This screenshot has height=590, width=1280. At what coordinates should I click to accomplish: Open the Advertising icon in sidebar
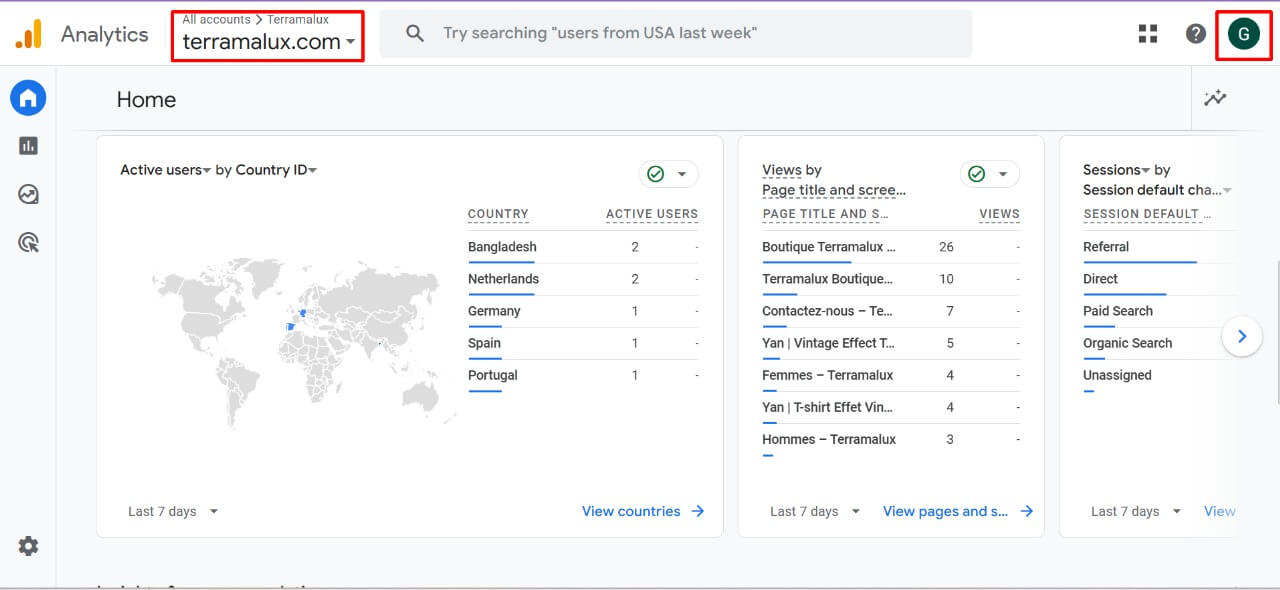[28, 242]
